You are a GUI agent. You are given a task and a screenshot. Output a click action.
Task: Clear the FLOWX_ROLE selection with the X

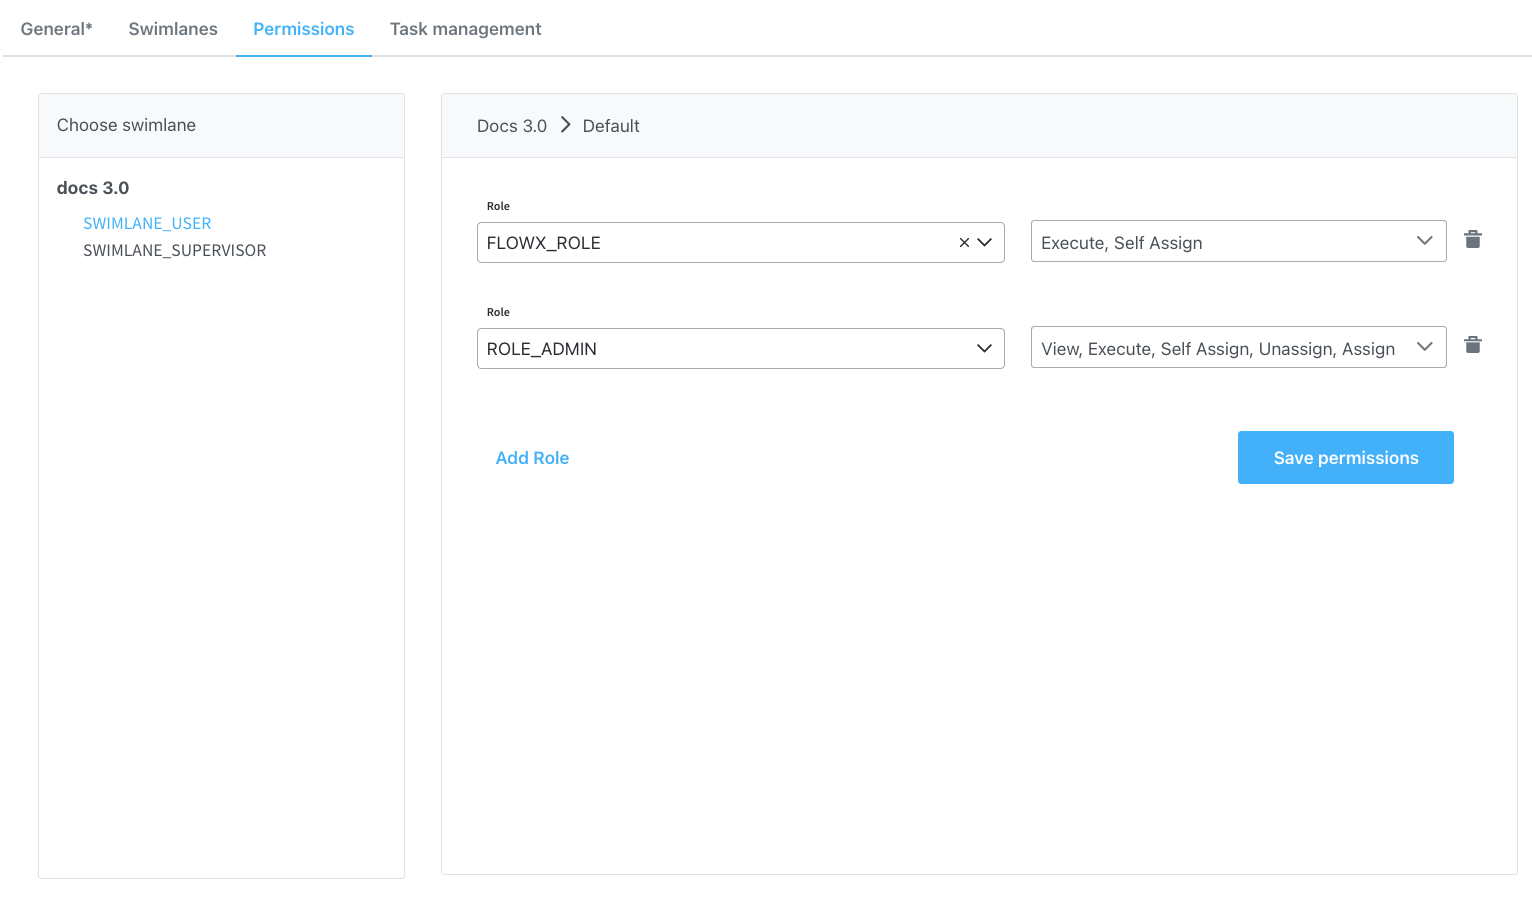point(964,242)
